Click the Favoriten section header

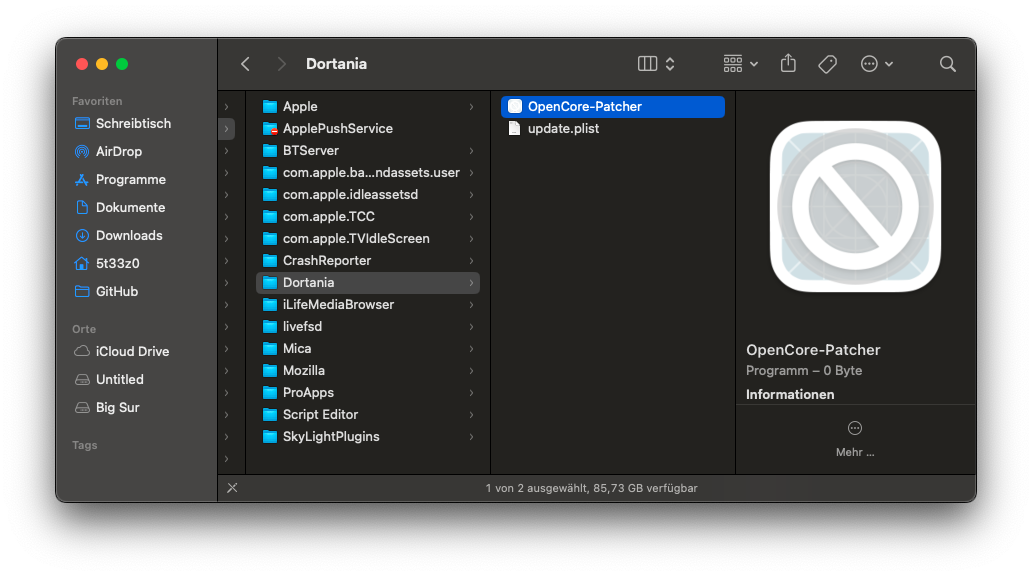pyautogui.click(x=97, y=101)
